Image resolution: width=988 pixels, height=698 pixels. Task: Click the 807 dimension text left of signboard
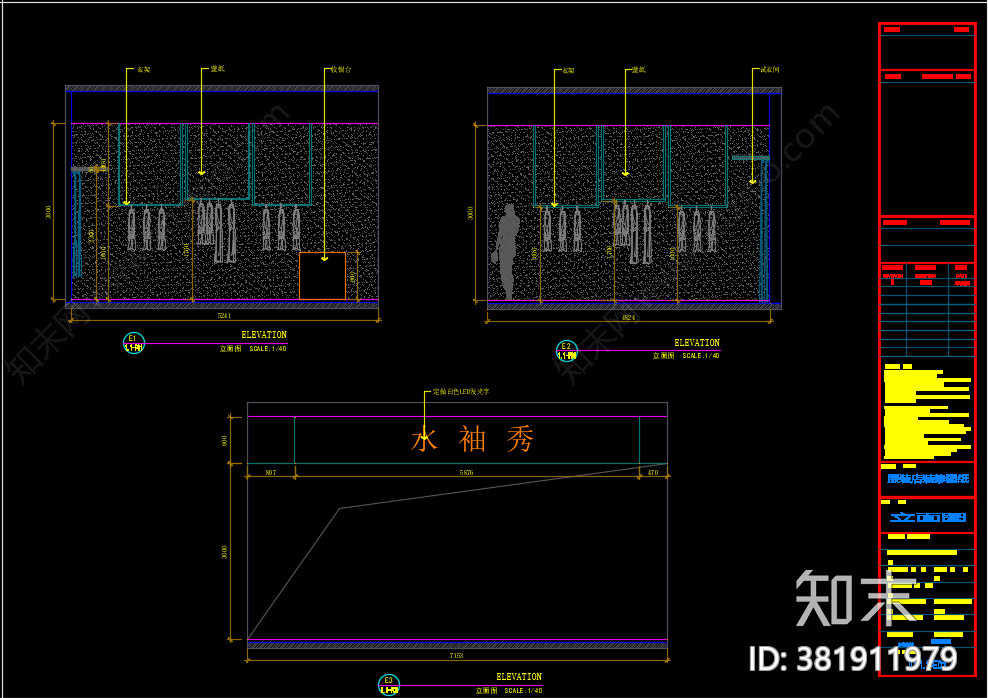point(271,472)
